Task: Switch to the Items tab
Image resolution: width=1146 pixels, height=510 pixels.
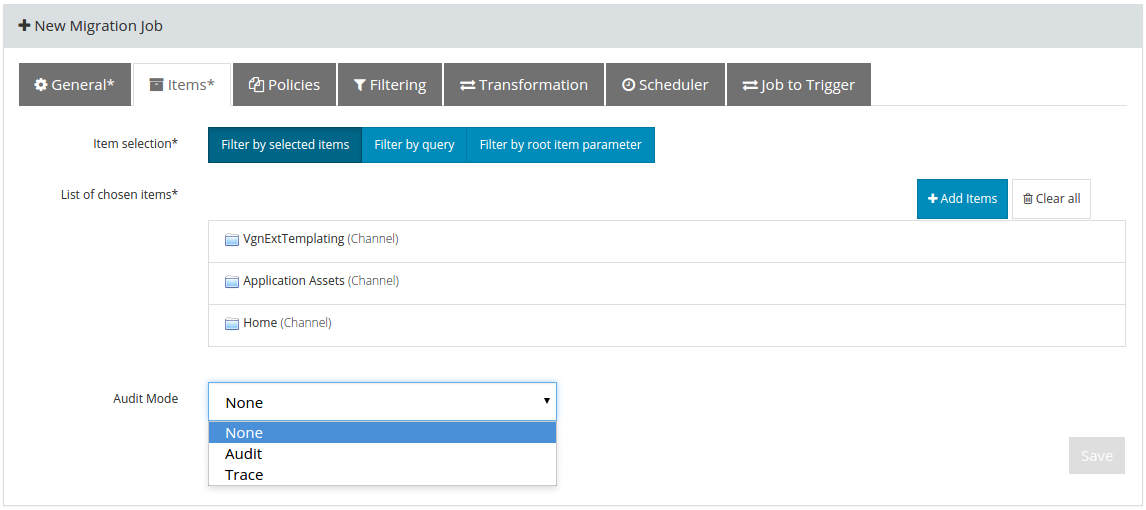Action: (182, 85)
